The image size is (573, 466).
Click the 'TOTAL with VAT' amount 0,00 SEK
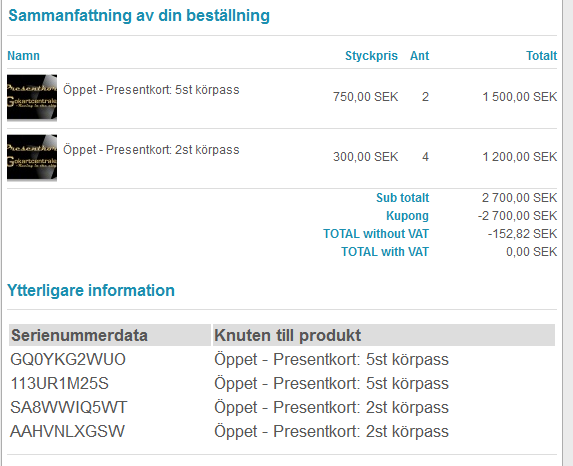pos(532,252)
